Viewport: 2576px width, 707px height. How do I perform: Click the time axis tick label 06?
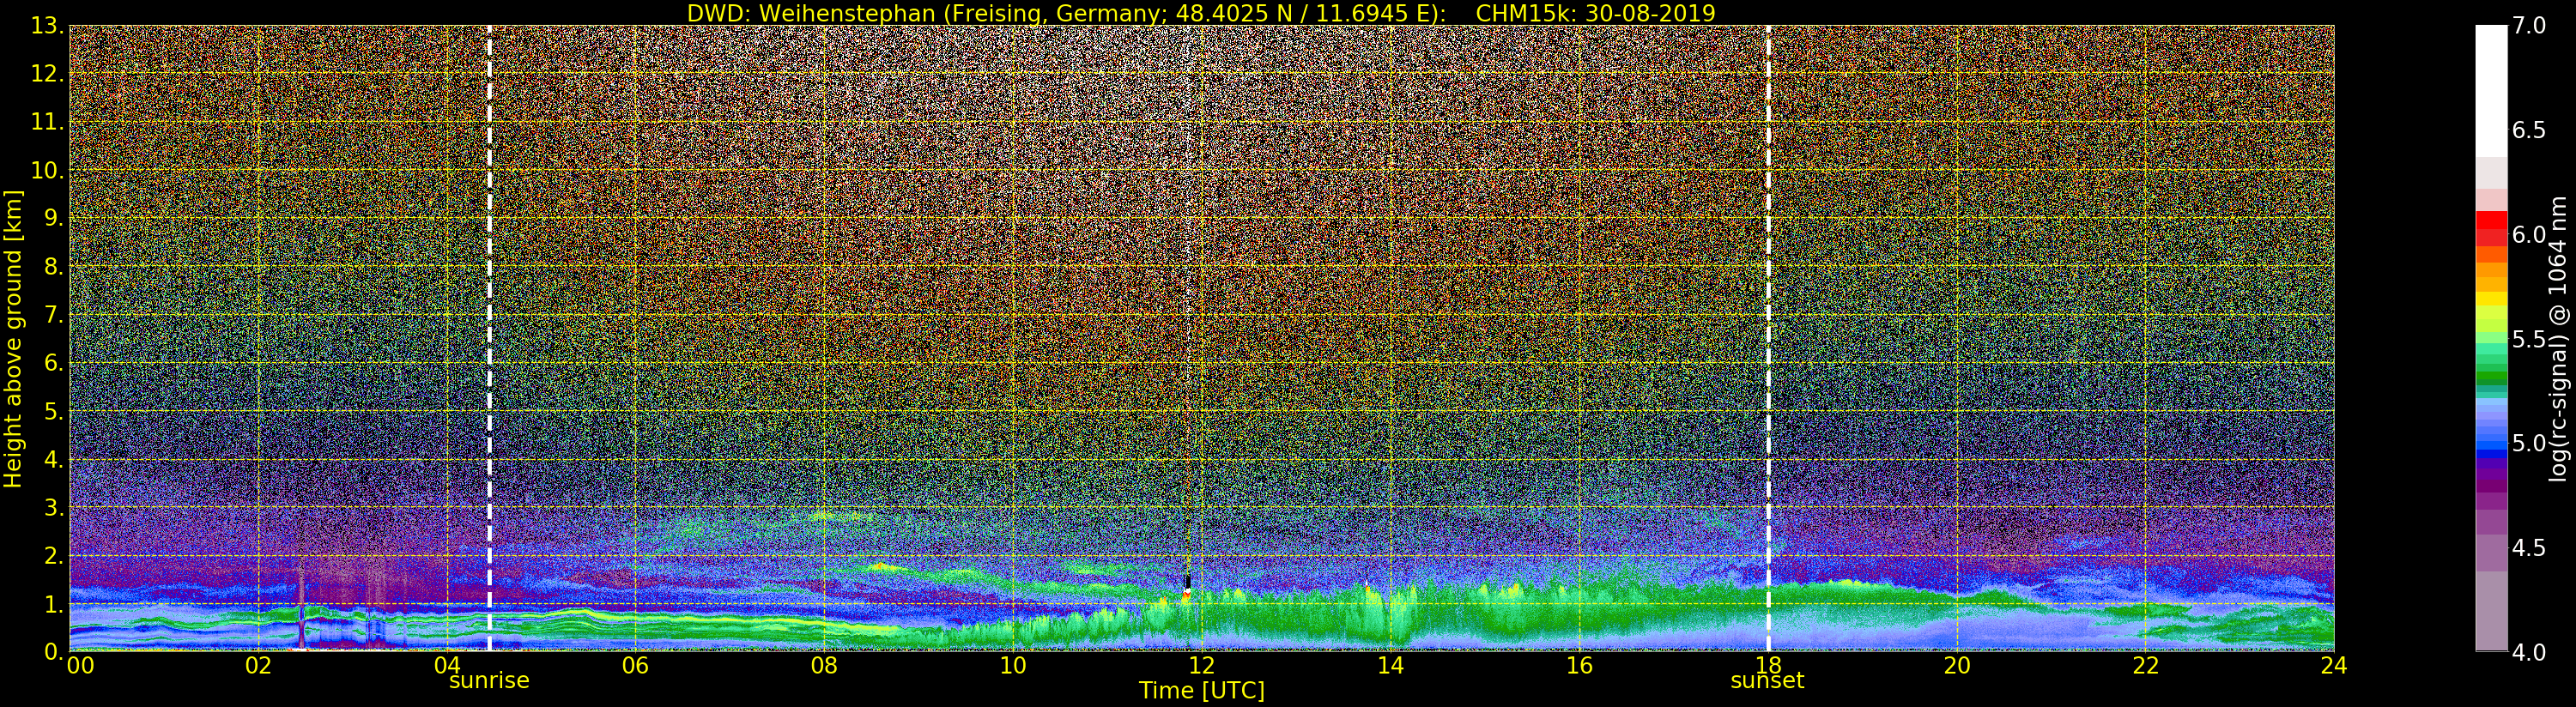pyautogui.click(x=636, y=666)
